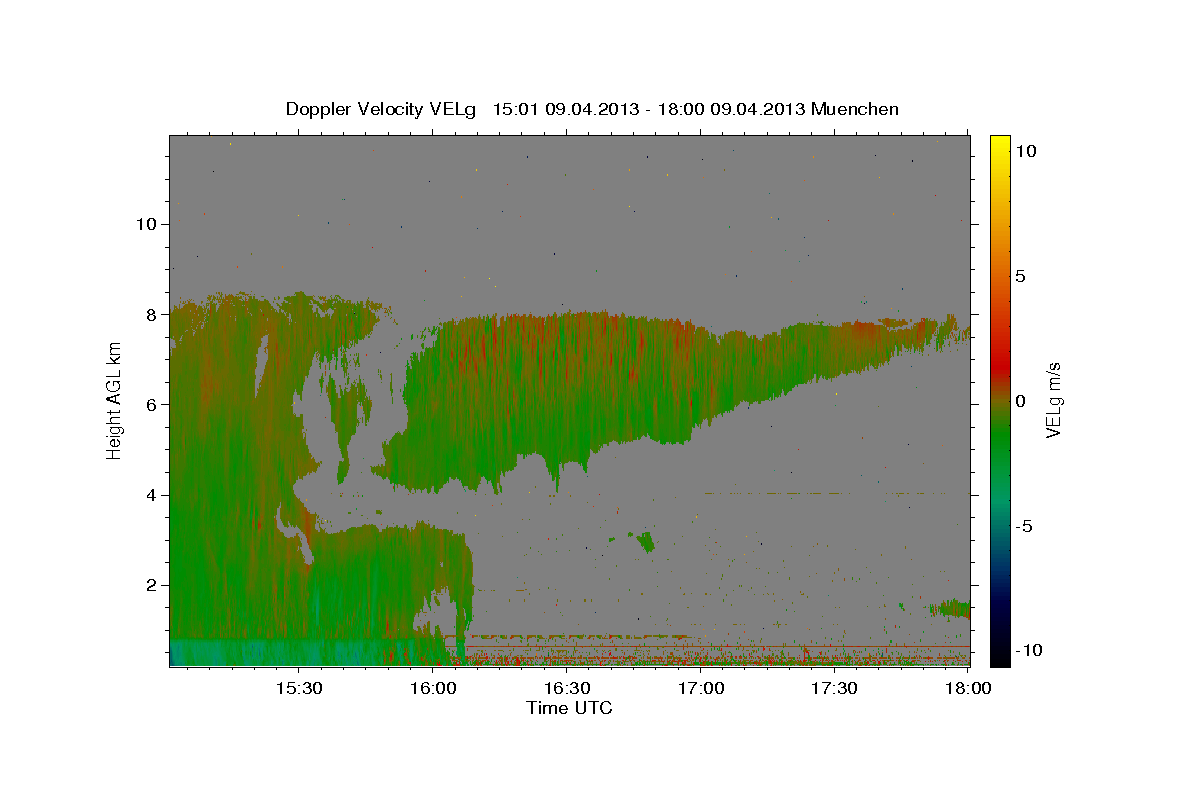1200x800 pixels.
Task: Click the 18:00 time tick label
Action: pos(968,688)
